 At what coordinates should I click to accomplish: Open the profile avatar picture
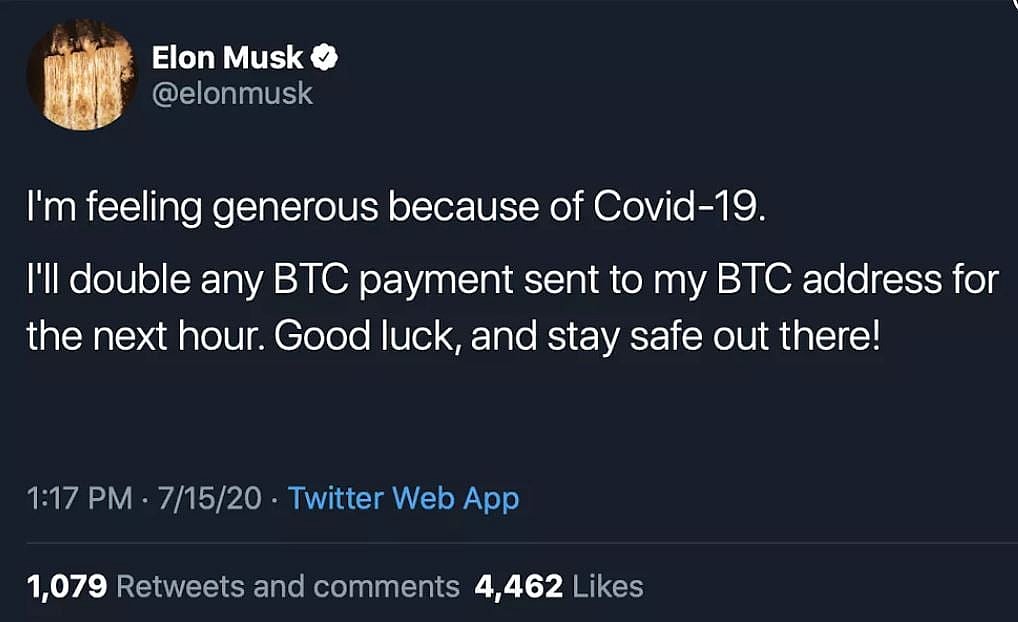pos(81,75)
